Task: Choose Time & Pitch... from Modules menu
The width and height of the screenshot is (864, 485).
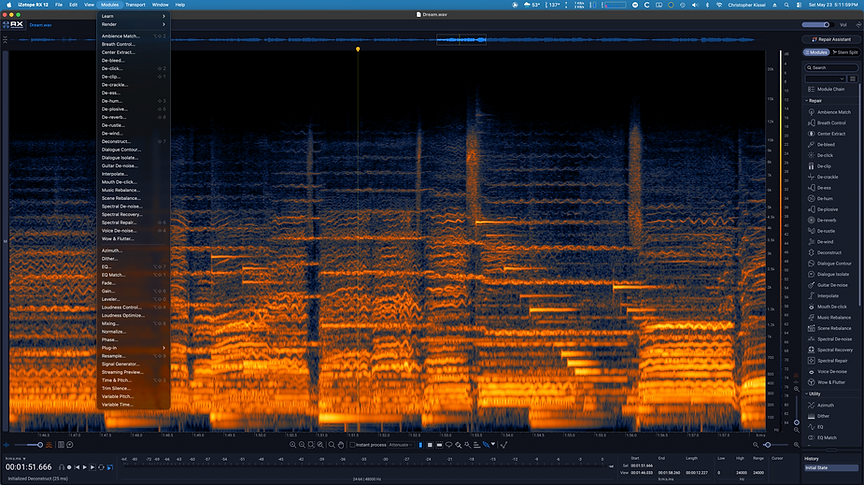Action: tap(133, 380)
